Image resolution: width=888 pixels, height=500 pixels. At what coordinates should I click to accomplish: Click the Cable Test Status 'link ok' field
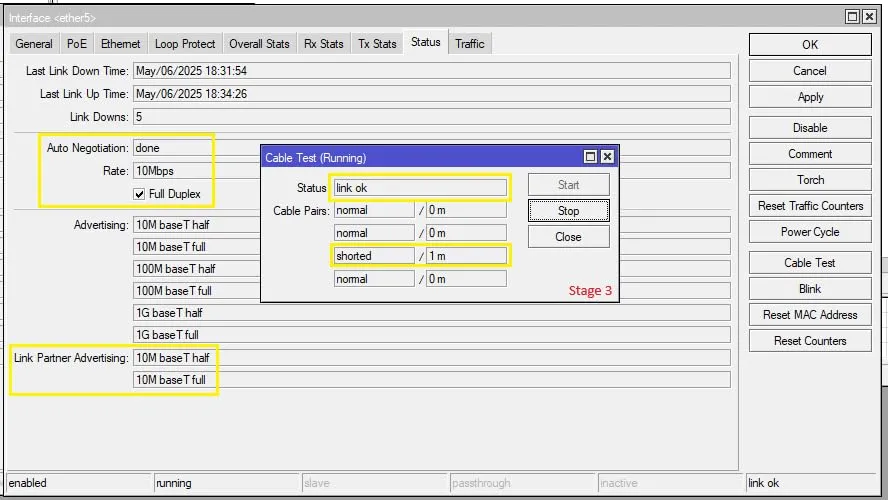click(x=420, y=188)
